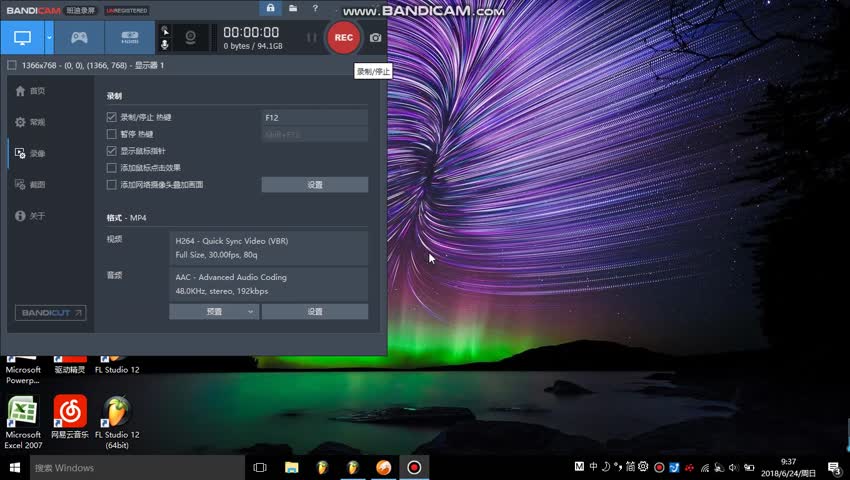Image resolution: width=850 pixels, height=480 pixels.
Task: Open the 常规 (General) sidebar tab
Action: click(x=30, y=122)
